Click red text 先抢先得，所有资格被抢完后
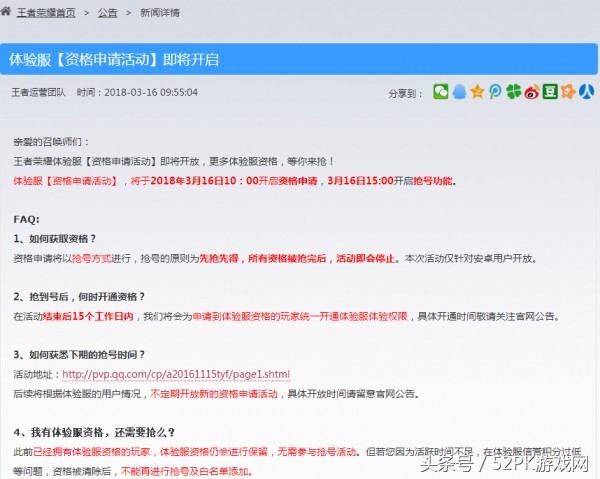This screenshot has height=479, width=600. pyautogui.click(x=263, y=258)
